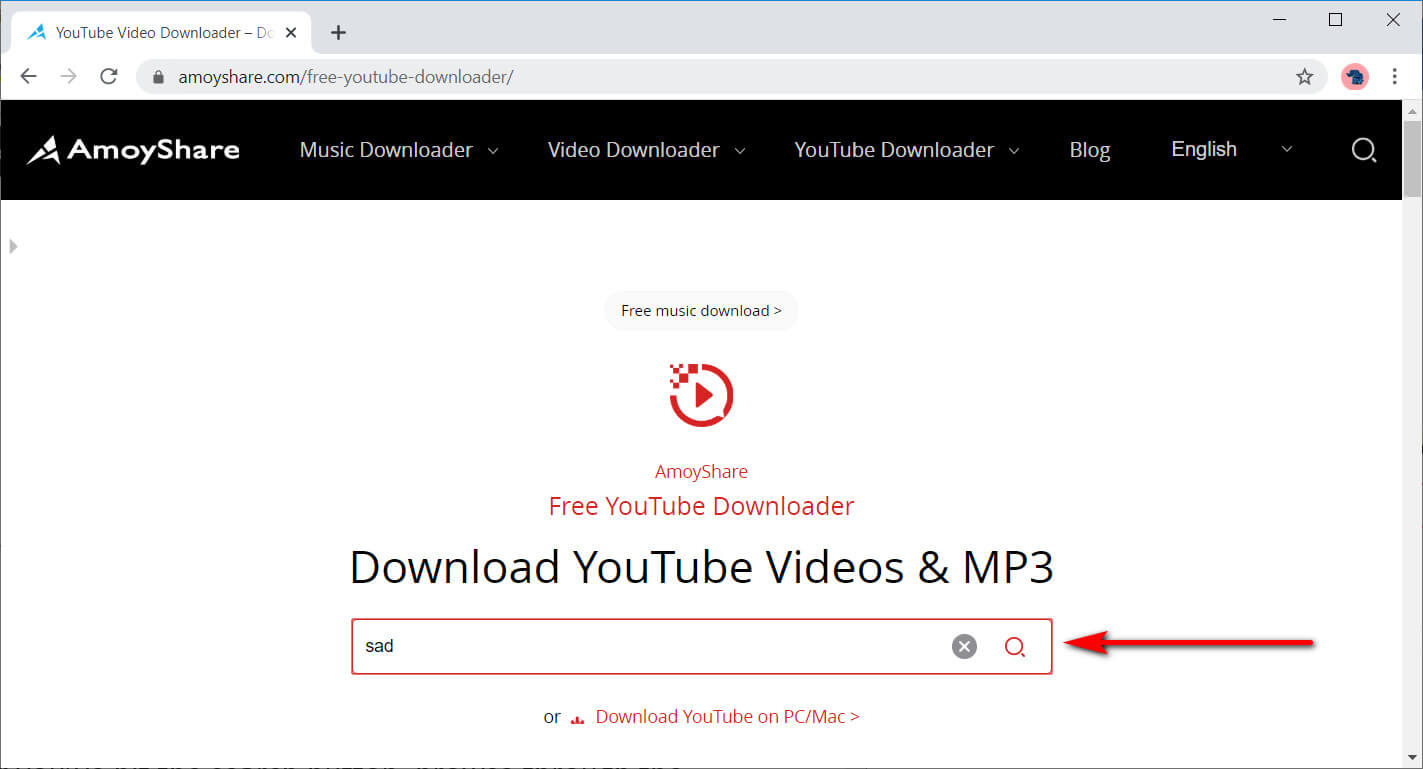Select the YouTube Video Downloader tab
The height and width of the screenshot is (769, 1423).
coord(163,32)
